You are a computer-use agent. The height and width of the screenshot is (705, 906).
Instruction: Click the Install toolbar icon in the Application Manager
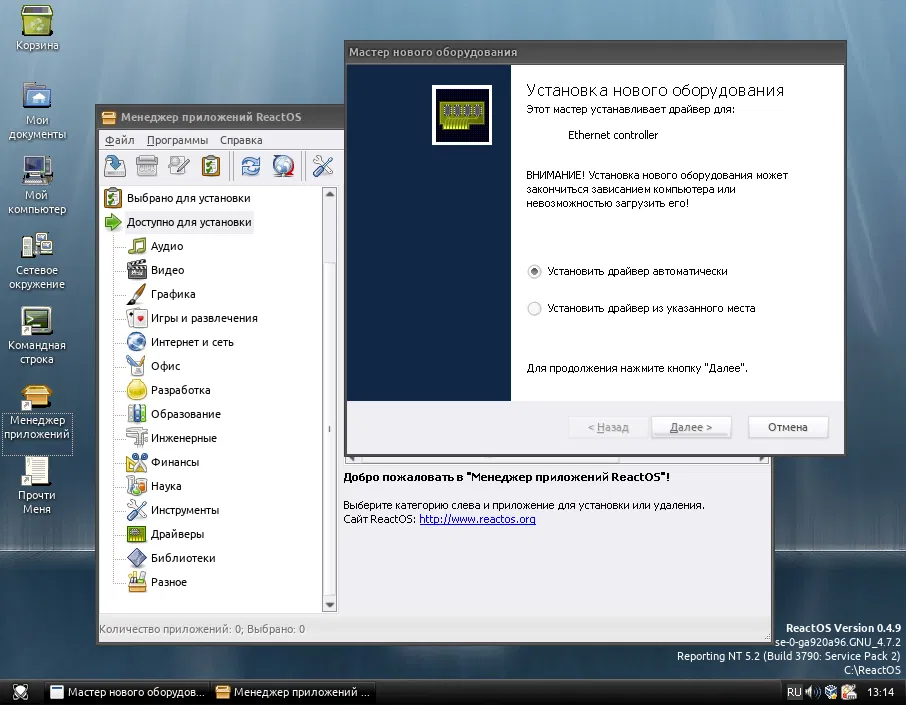[x=115, y=166]
